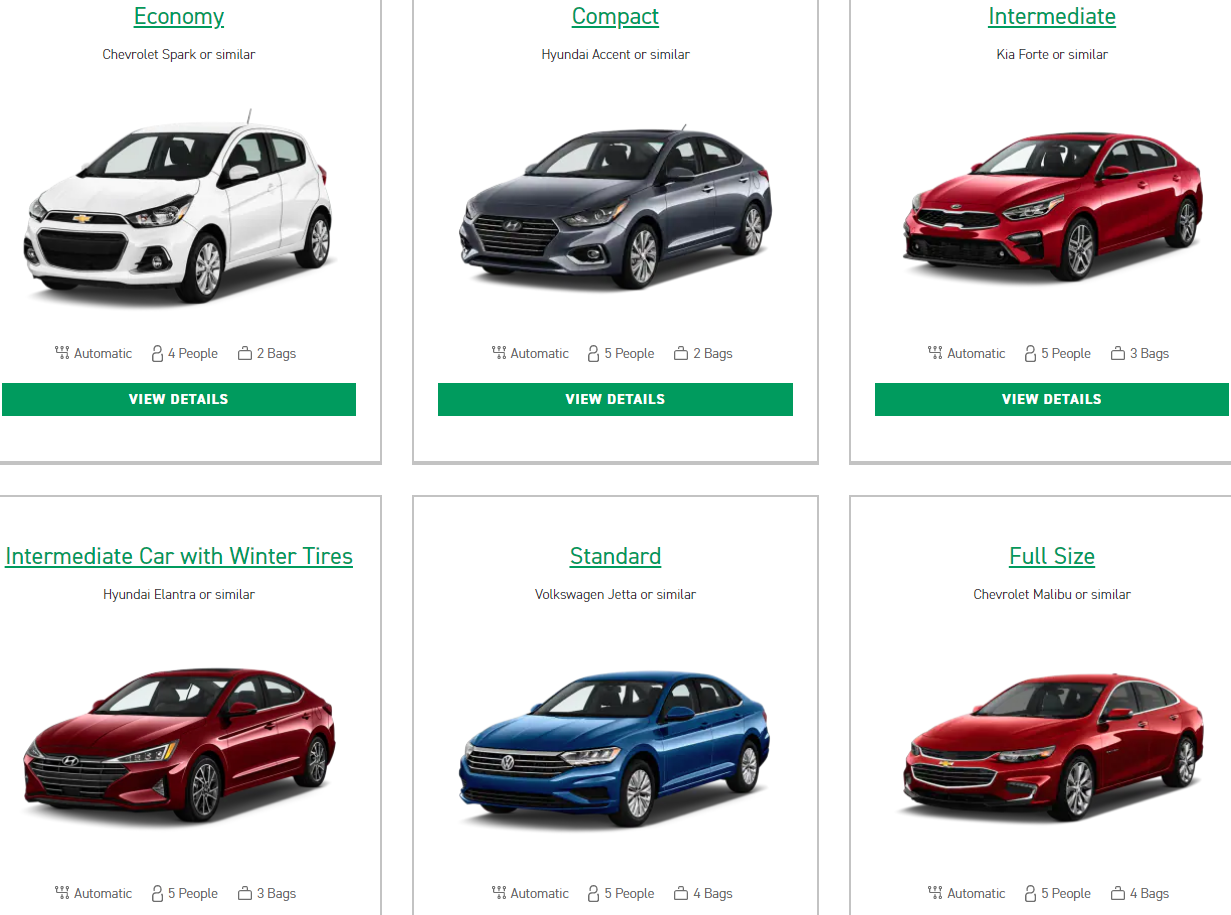Select the white Chevrolet Spark image
1231x915 pixels.
[179, 207]
